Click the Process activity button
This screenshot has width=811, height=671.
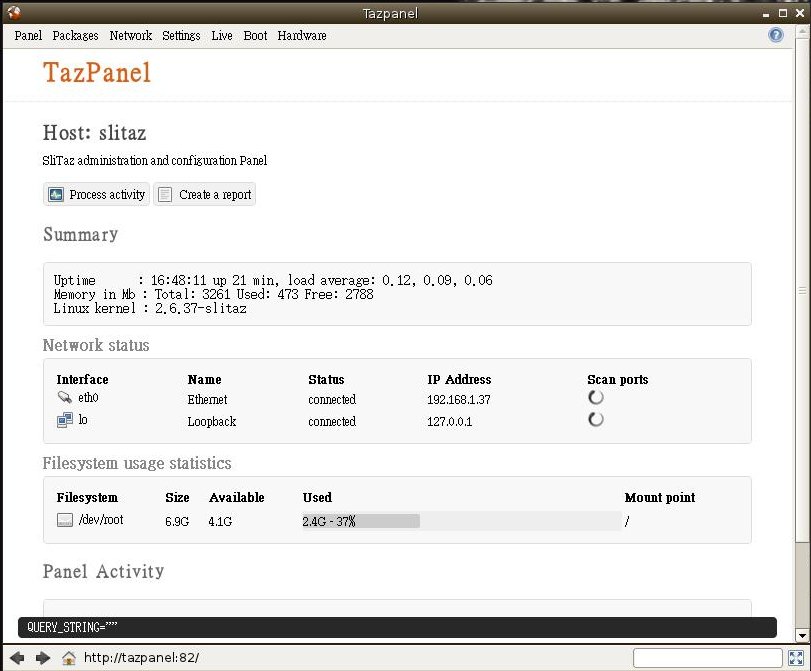tap(97, 195)
